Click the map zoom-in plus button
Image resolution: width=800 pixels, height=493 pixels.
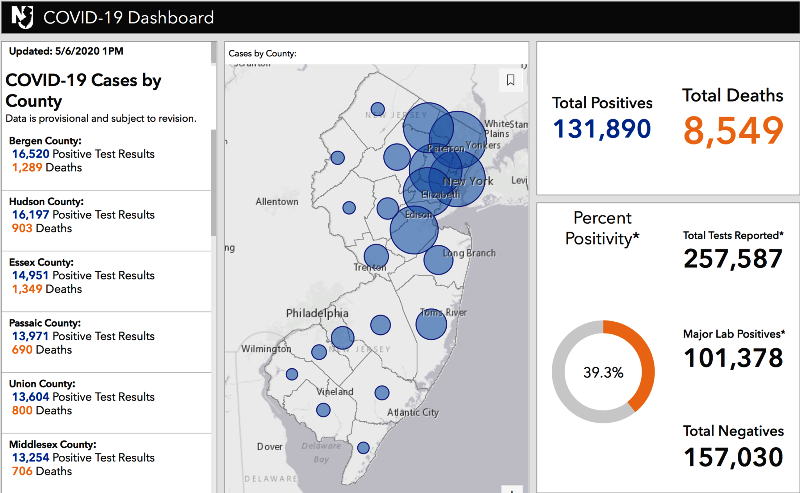(512, 490)
